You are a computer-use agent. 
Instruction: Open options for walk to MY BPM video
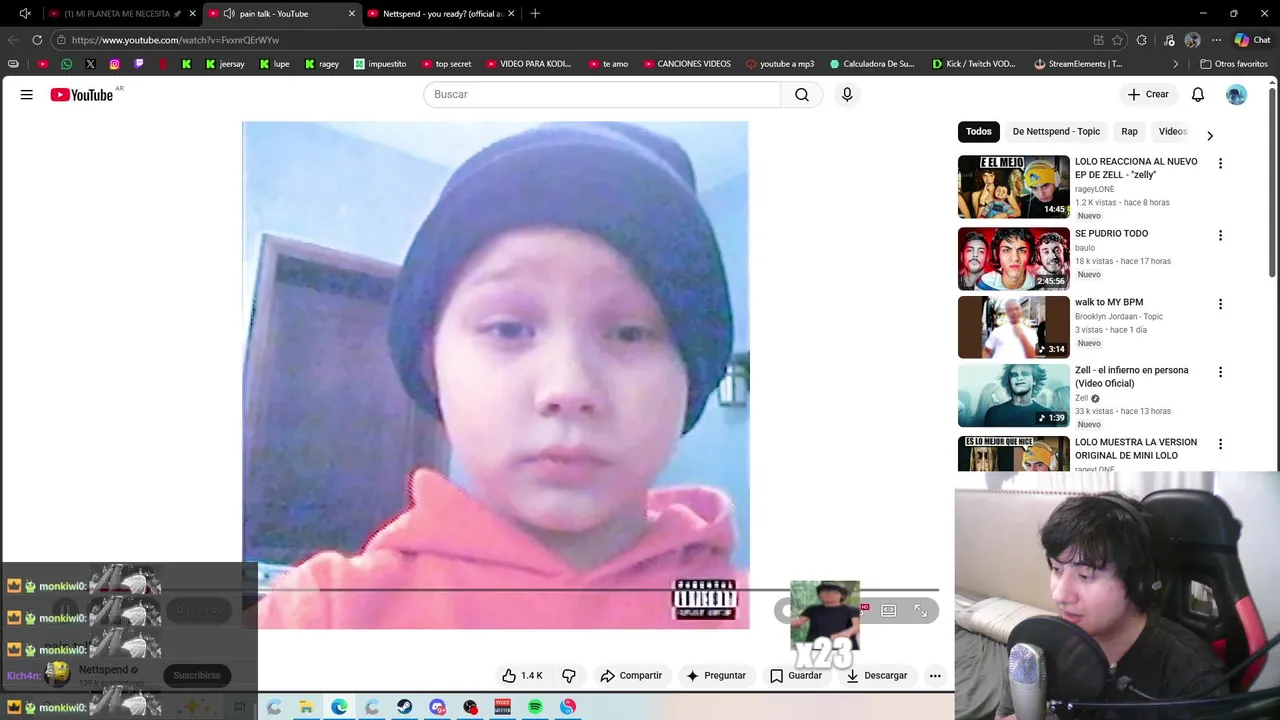coord(1220,304)
